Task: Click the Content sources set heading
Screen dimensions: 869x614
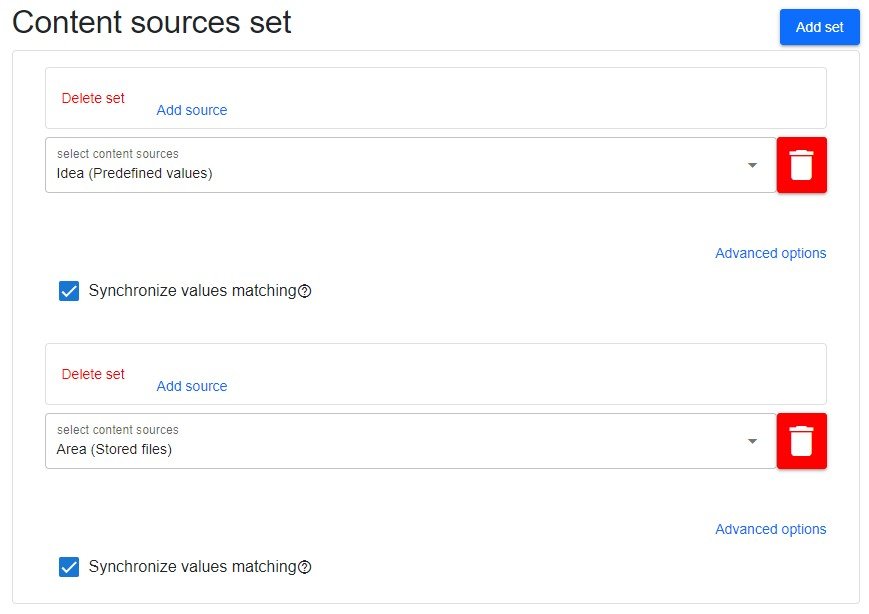Action: click(x=152, y=23)
